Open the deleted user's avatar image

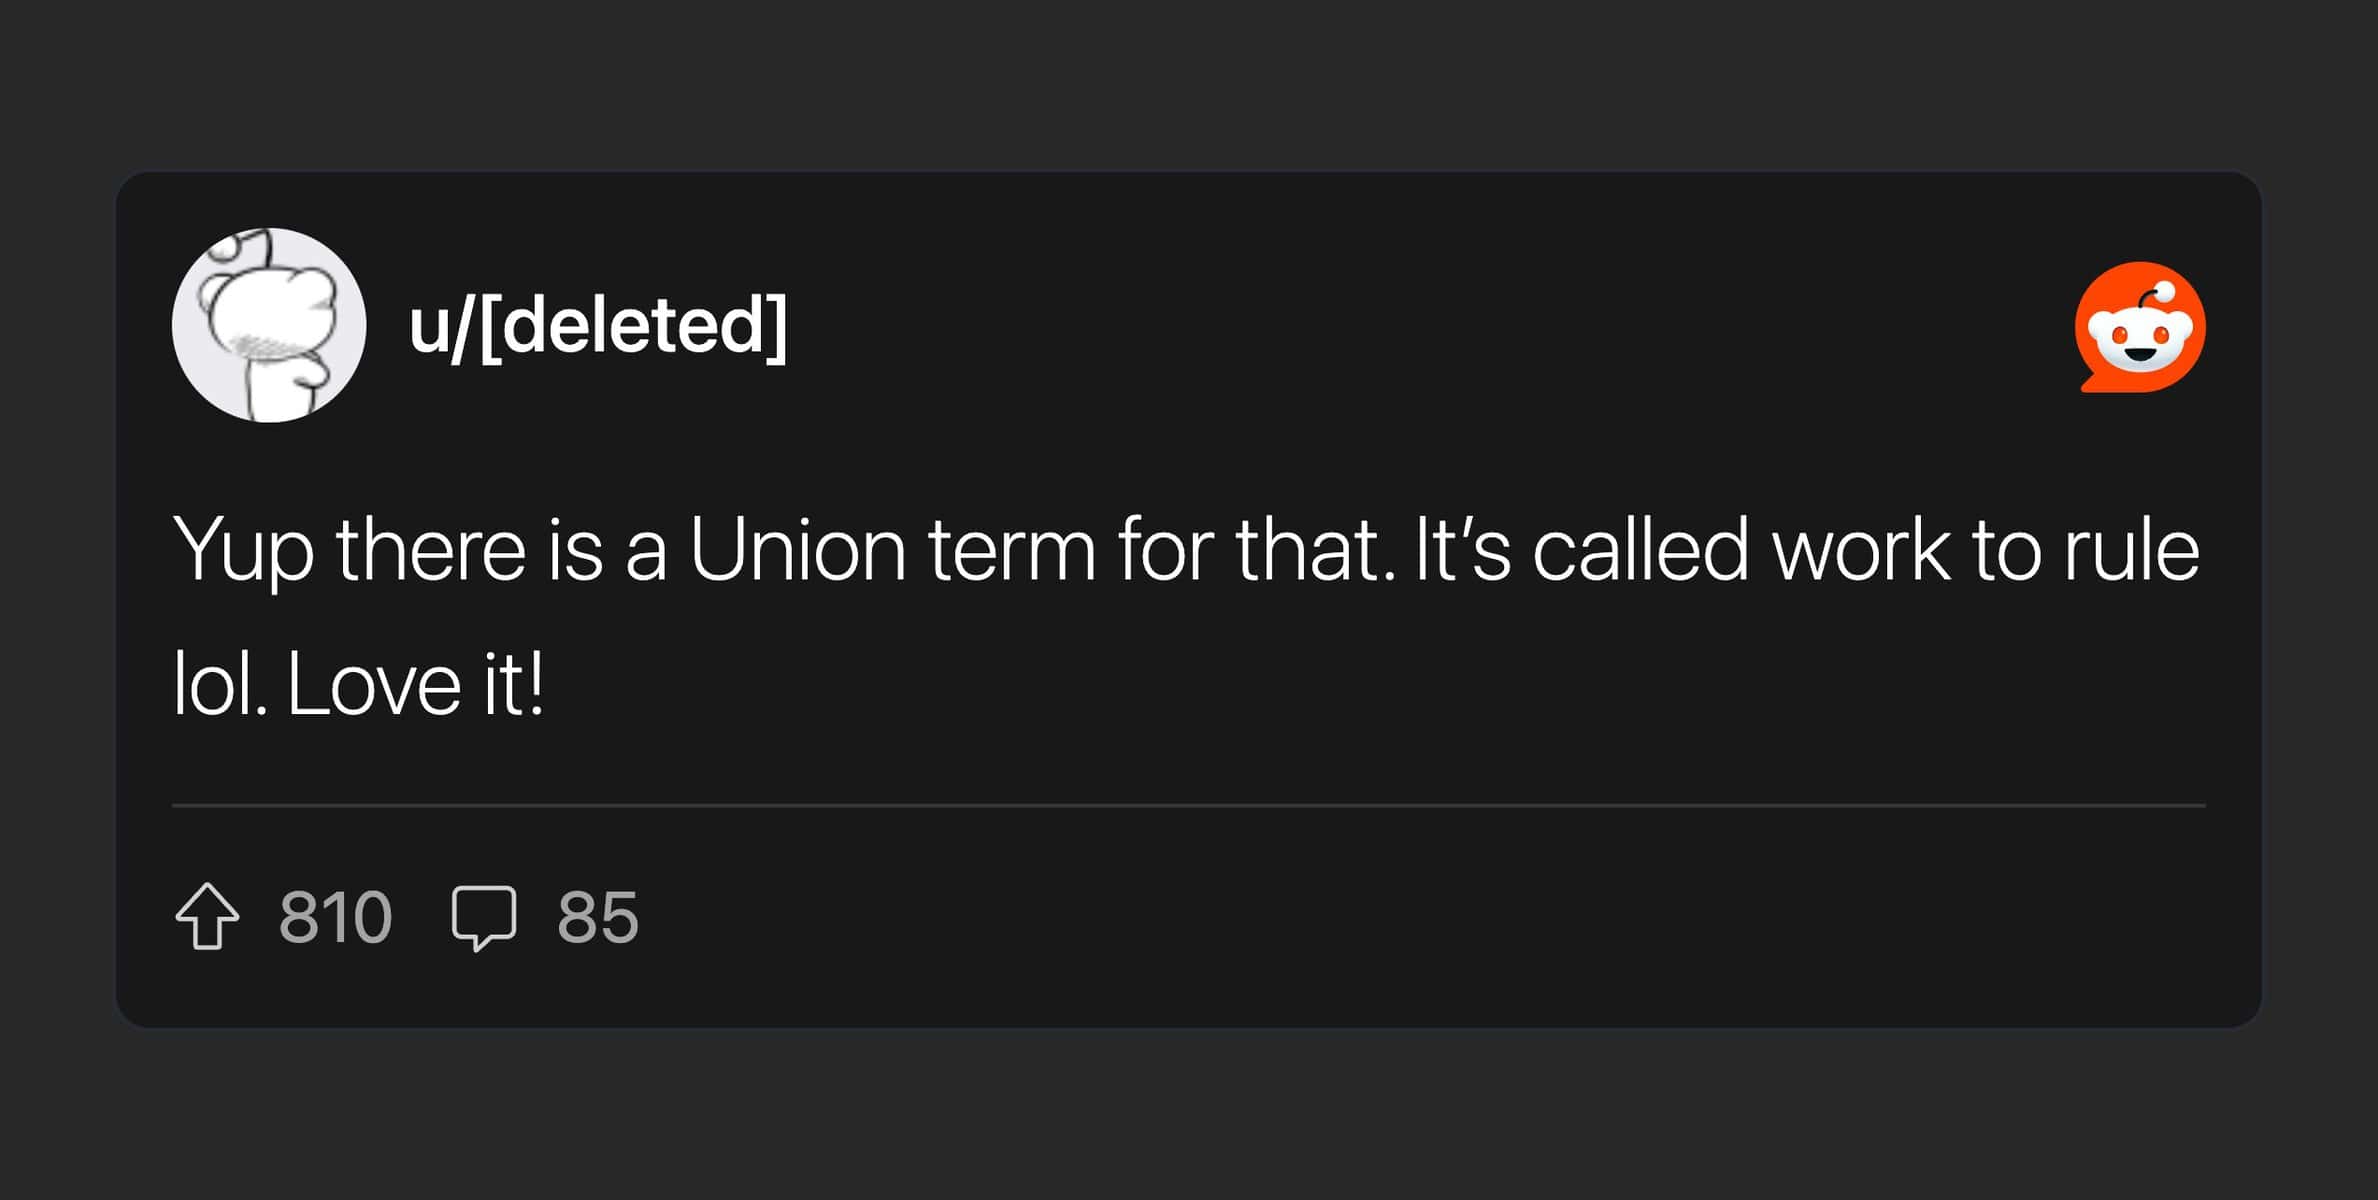[x=269, y=326]
